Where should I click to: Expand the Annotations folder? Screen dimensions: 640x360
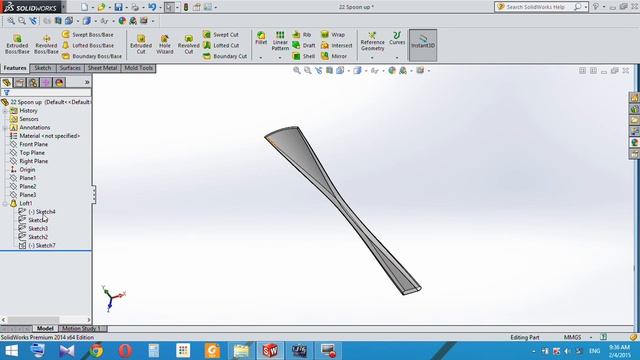5,127
